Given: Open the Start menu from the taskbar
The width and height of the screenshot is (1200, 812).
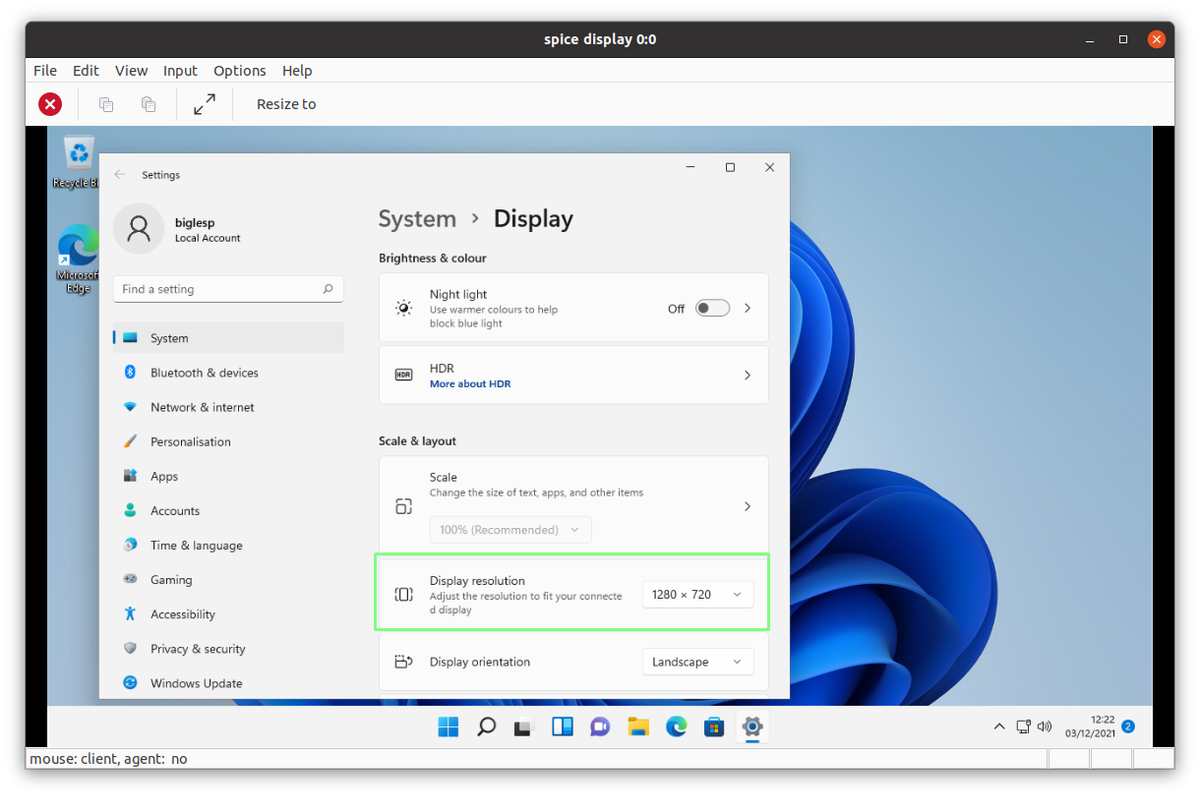Looking at the screenshot, I should click(448, 727).
